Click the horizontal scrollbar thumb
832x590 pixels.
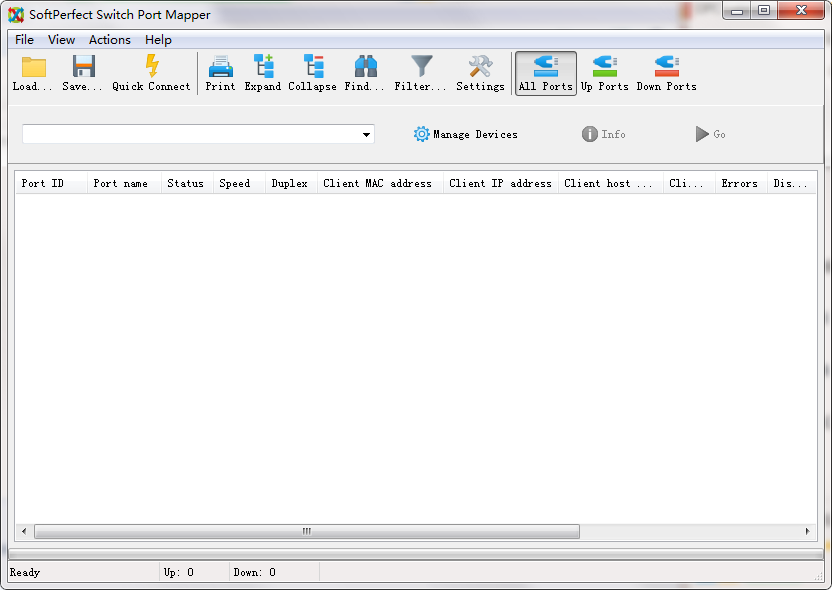pyautogui.click(x=307, y=531)
